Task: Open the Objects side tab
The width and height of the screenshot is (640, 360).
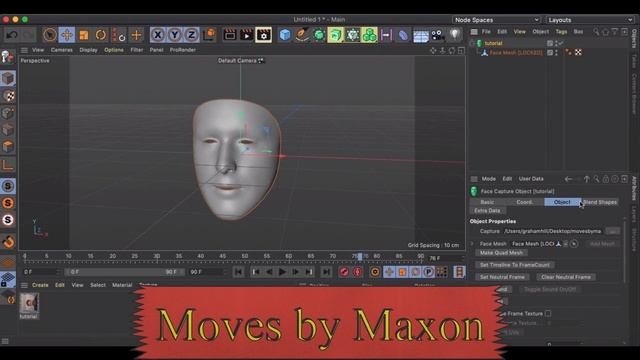Action: click(634, 38)
